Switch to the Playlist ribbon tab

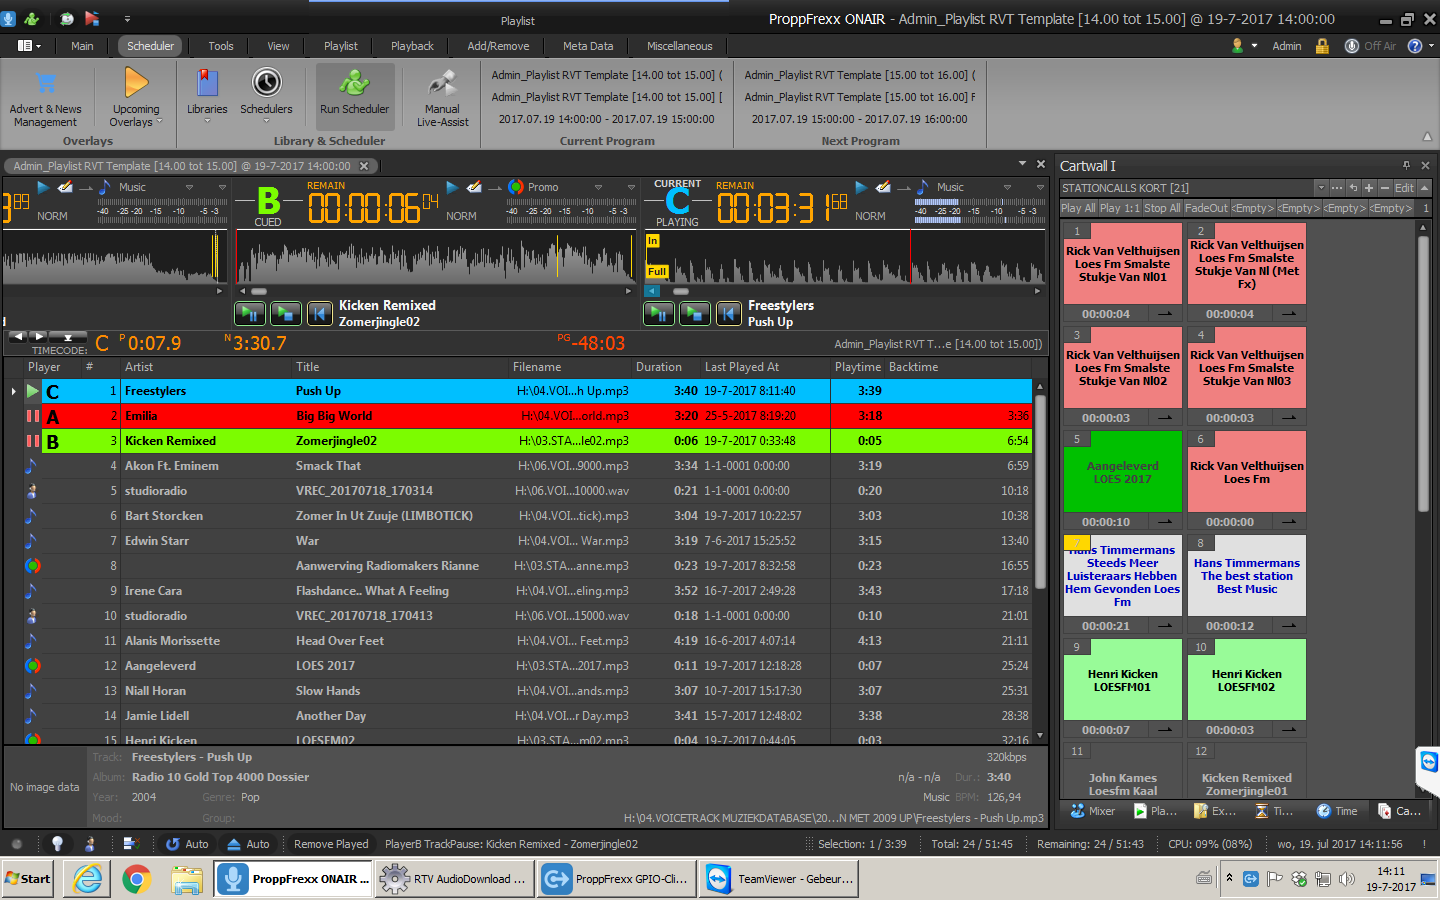[x=341, y=46]
